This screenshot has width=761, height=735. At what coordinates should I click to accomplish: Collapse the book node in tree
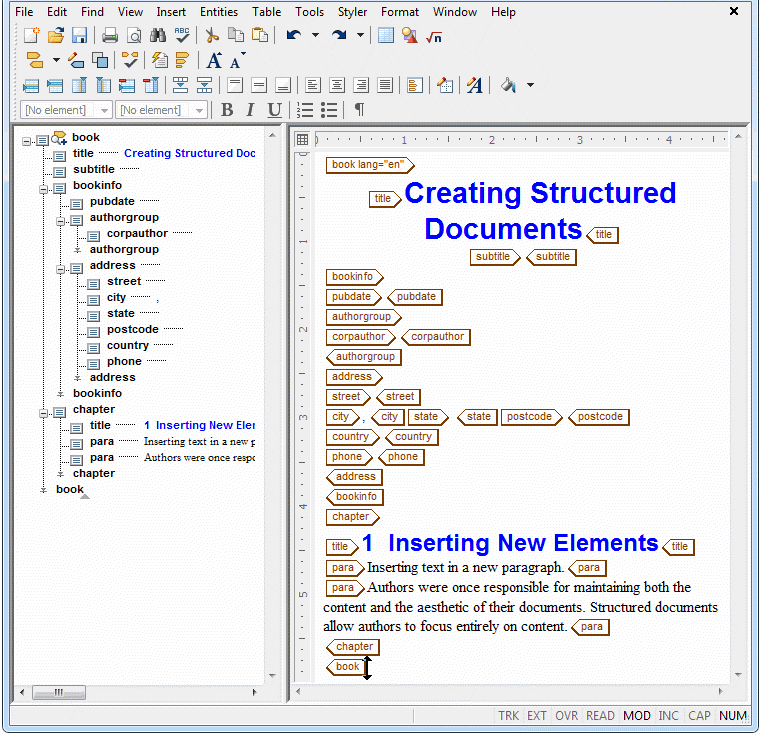27,141
